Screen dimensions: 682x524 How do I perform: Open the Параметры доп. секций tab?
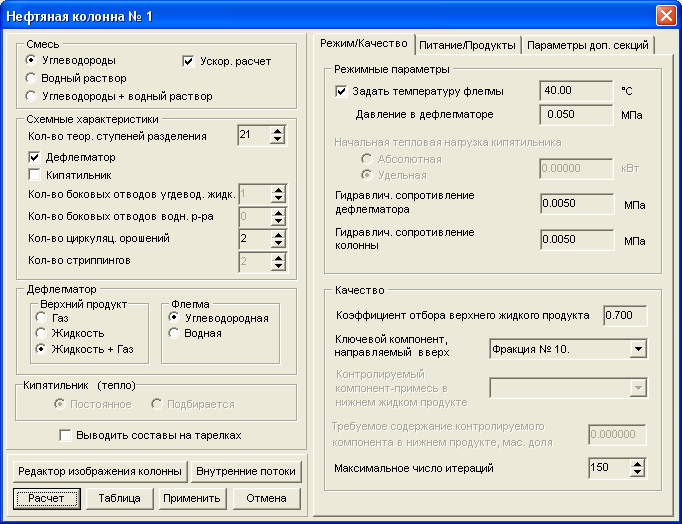(588, 45)
